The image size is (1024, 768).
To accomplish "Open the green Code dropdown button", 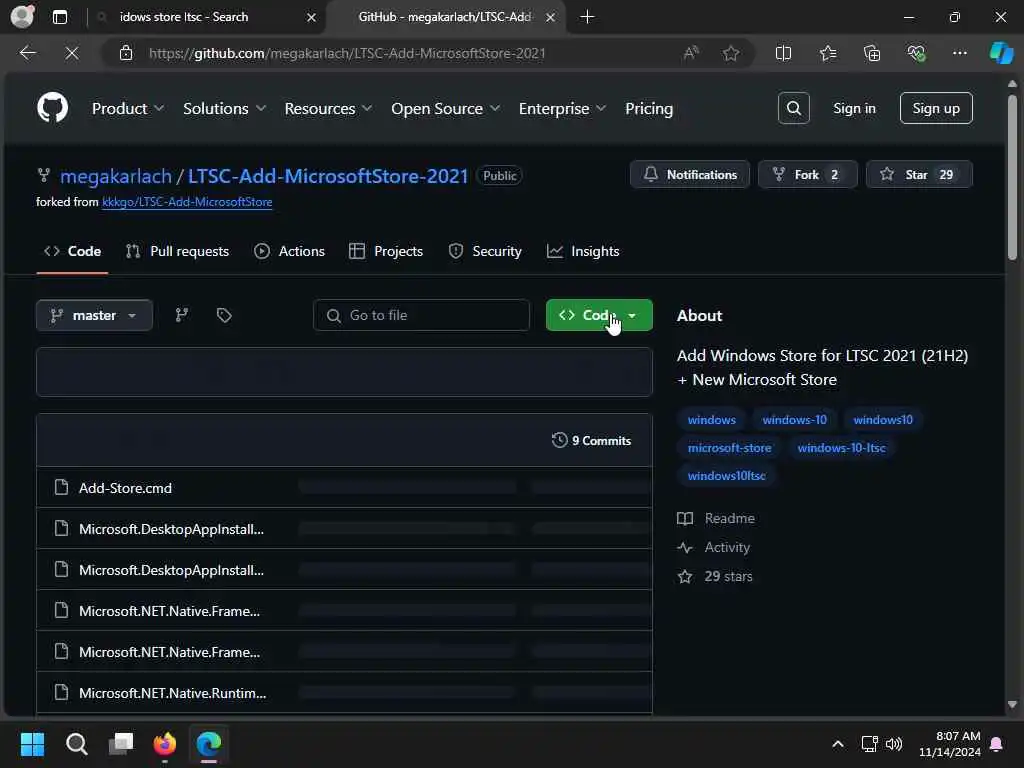I will [x=599, y=315].
